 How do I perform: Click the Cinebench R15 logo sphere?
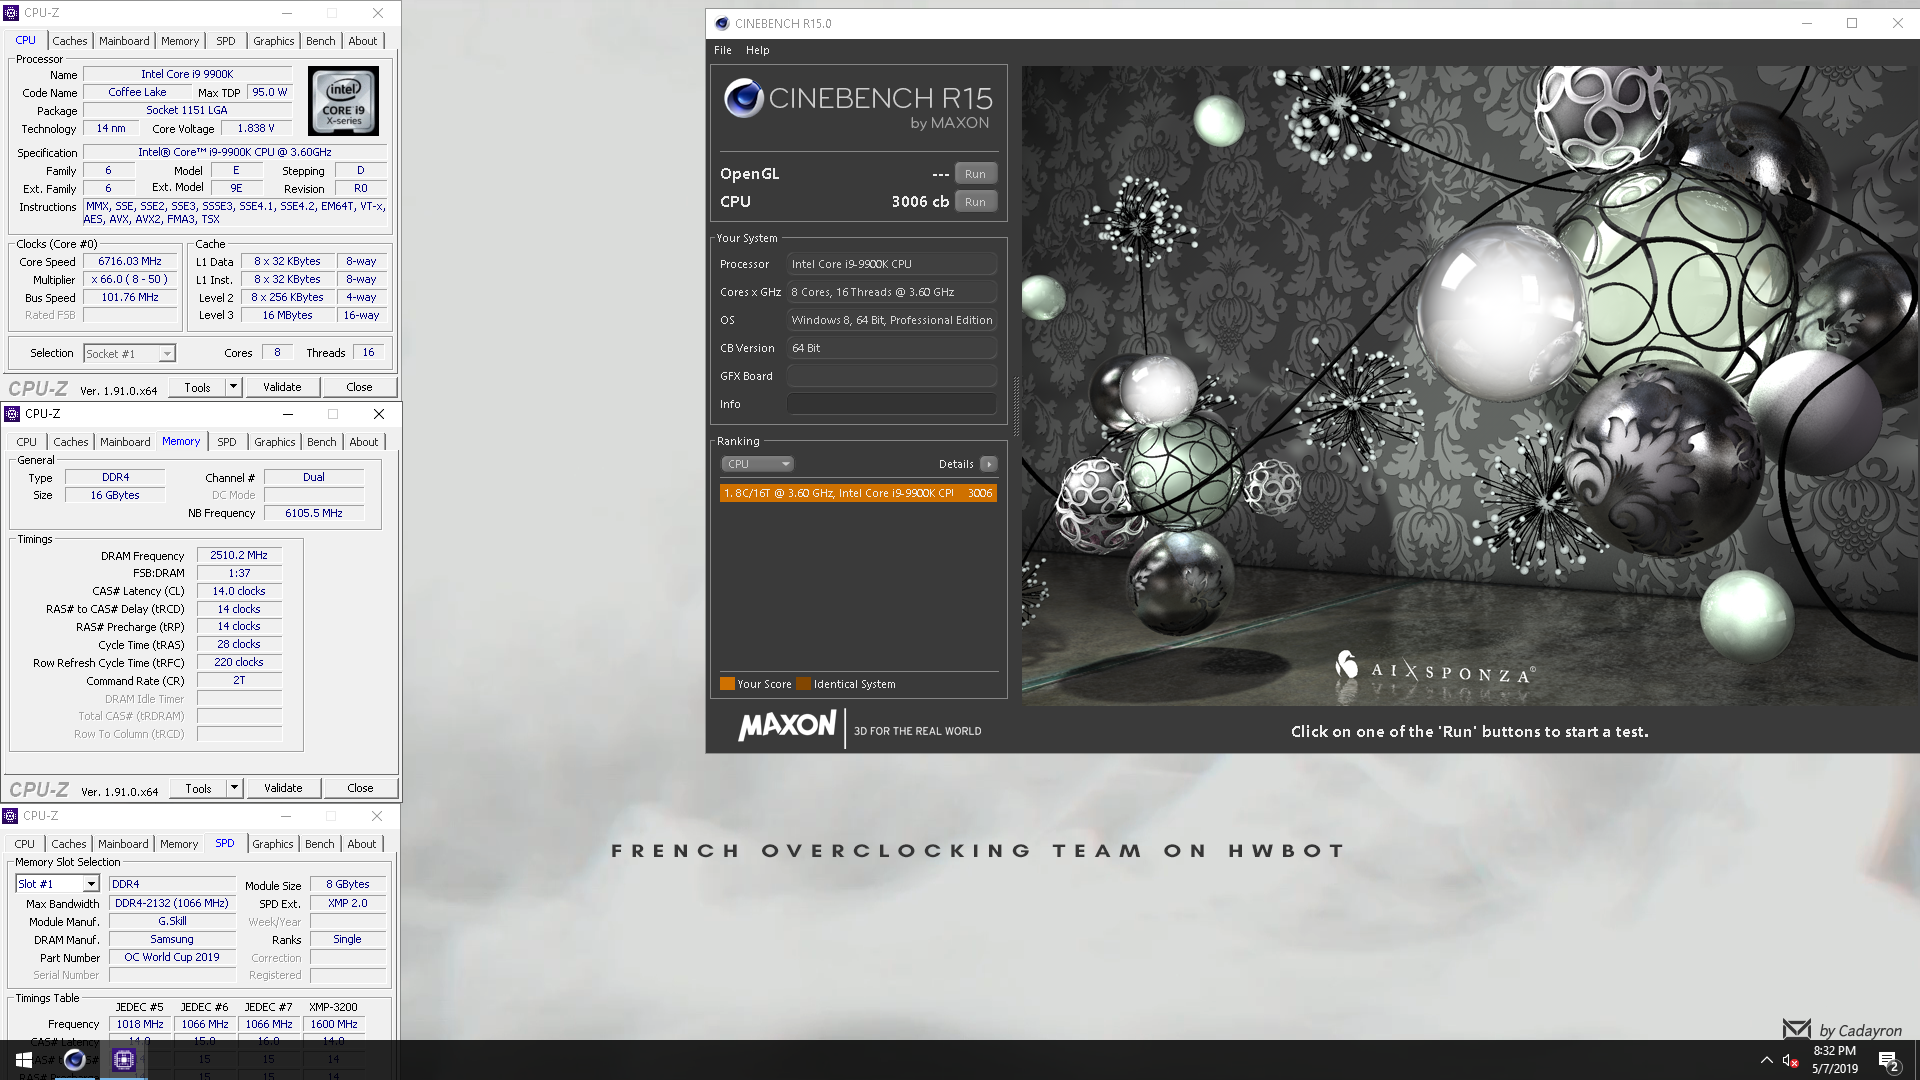tap(743, 98)
